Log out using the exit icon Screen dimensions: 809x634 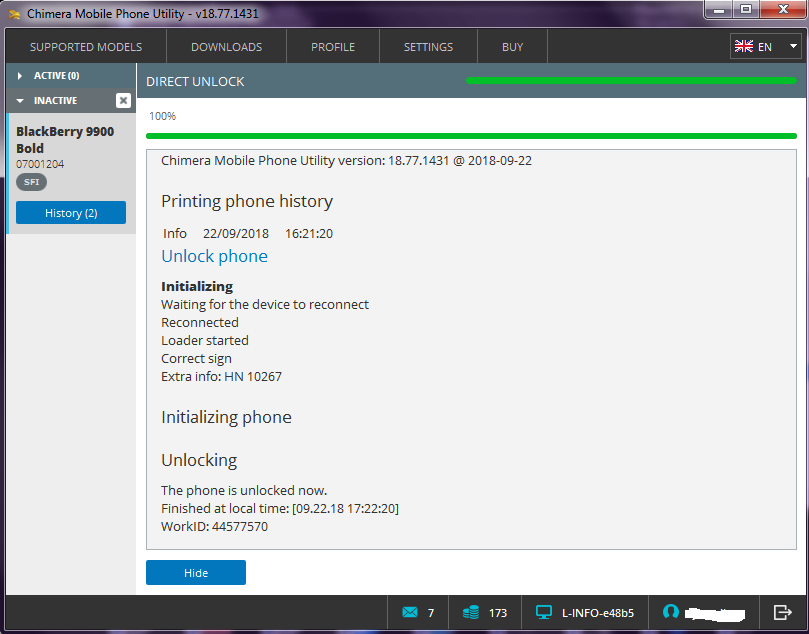pyautogui.click(x=783, y=612)
